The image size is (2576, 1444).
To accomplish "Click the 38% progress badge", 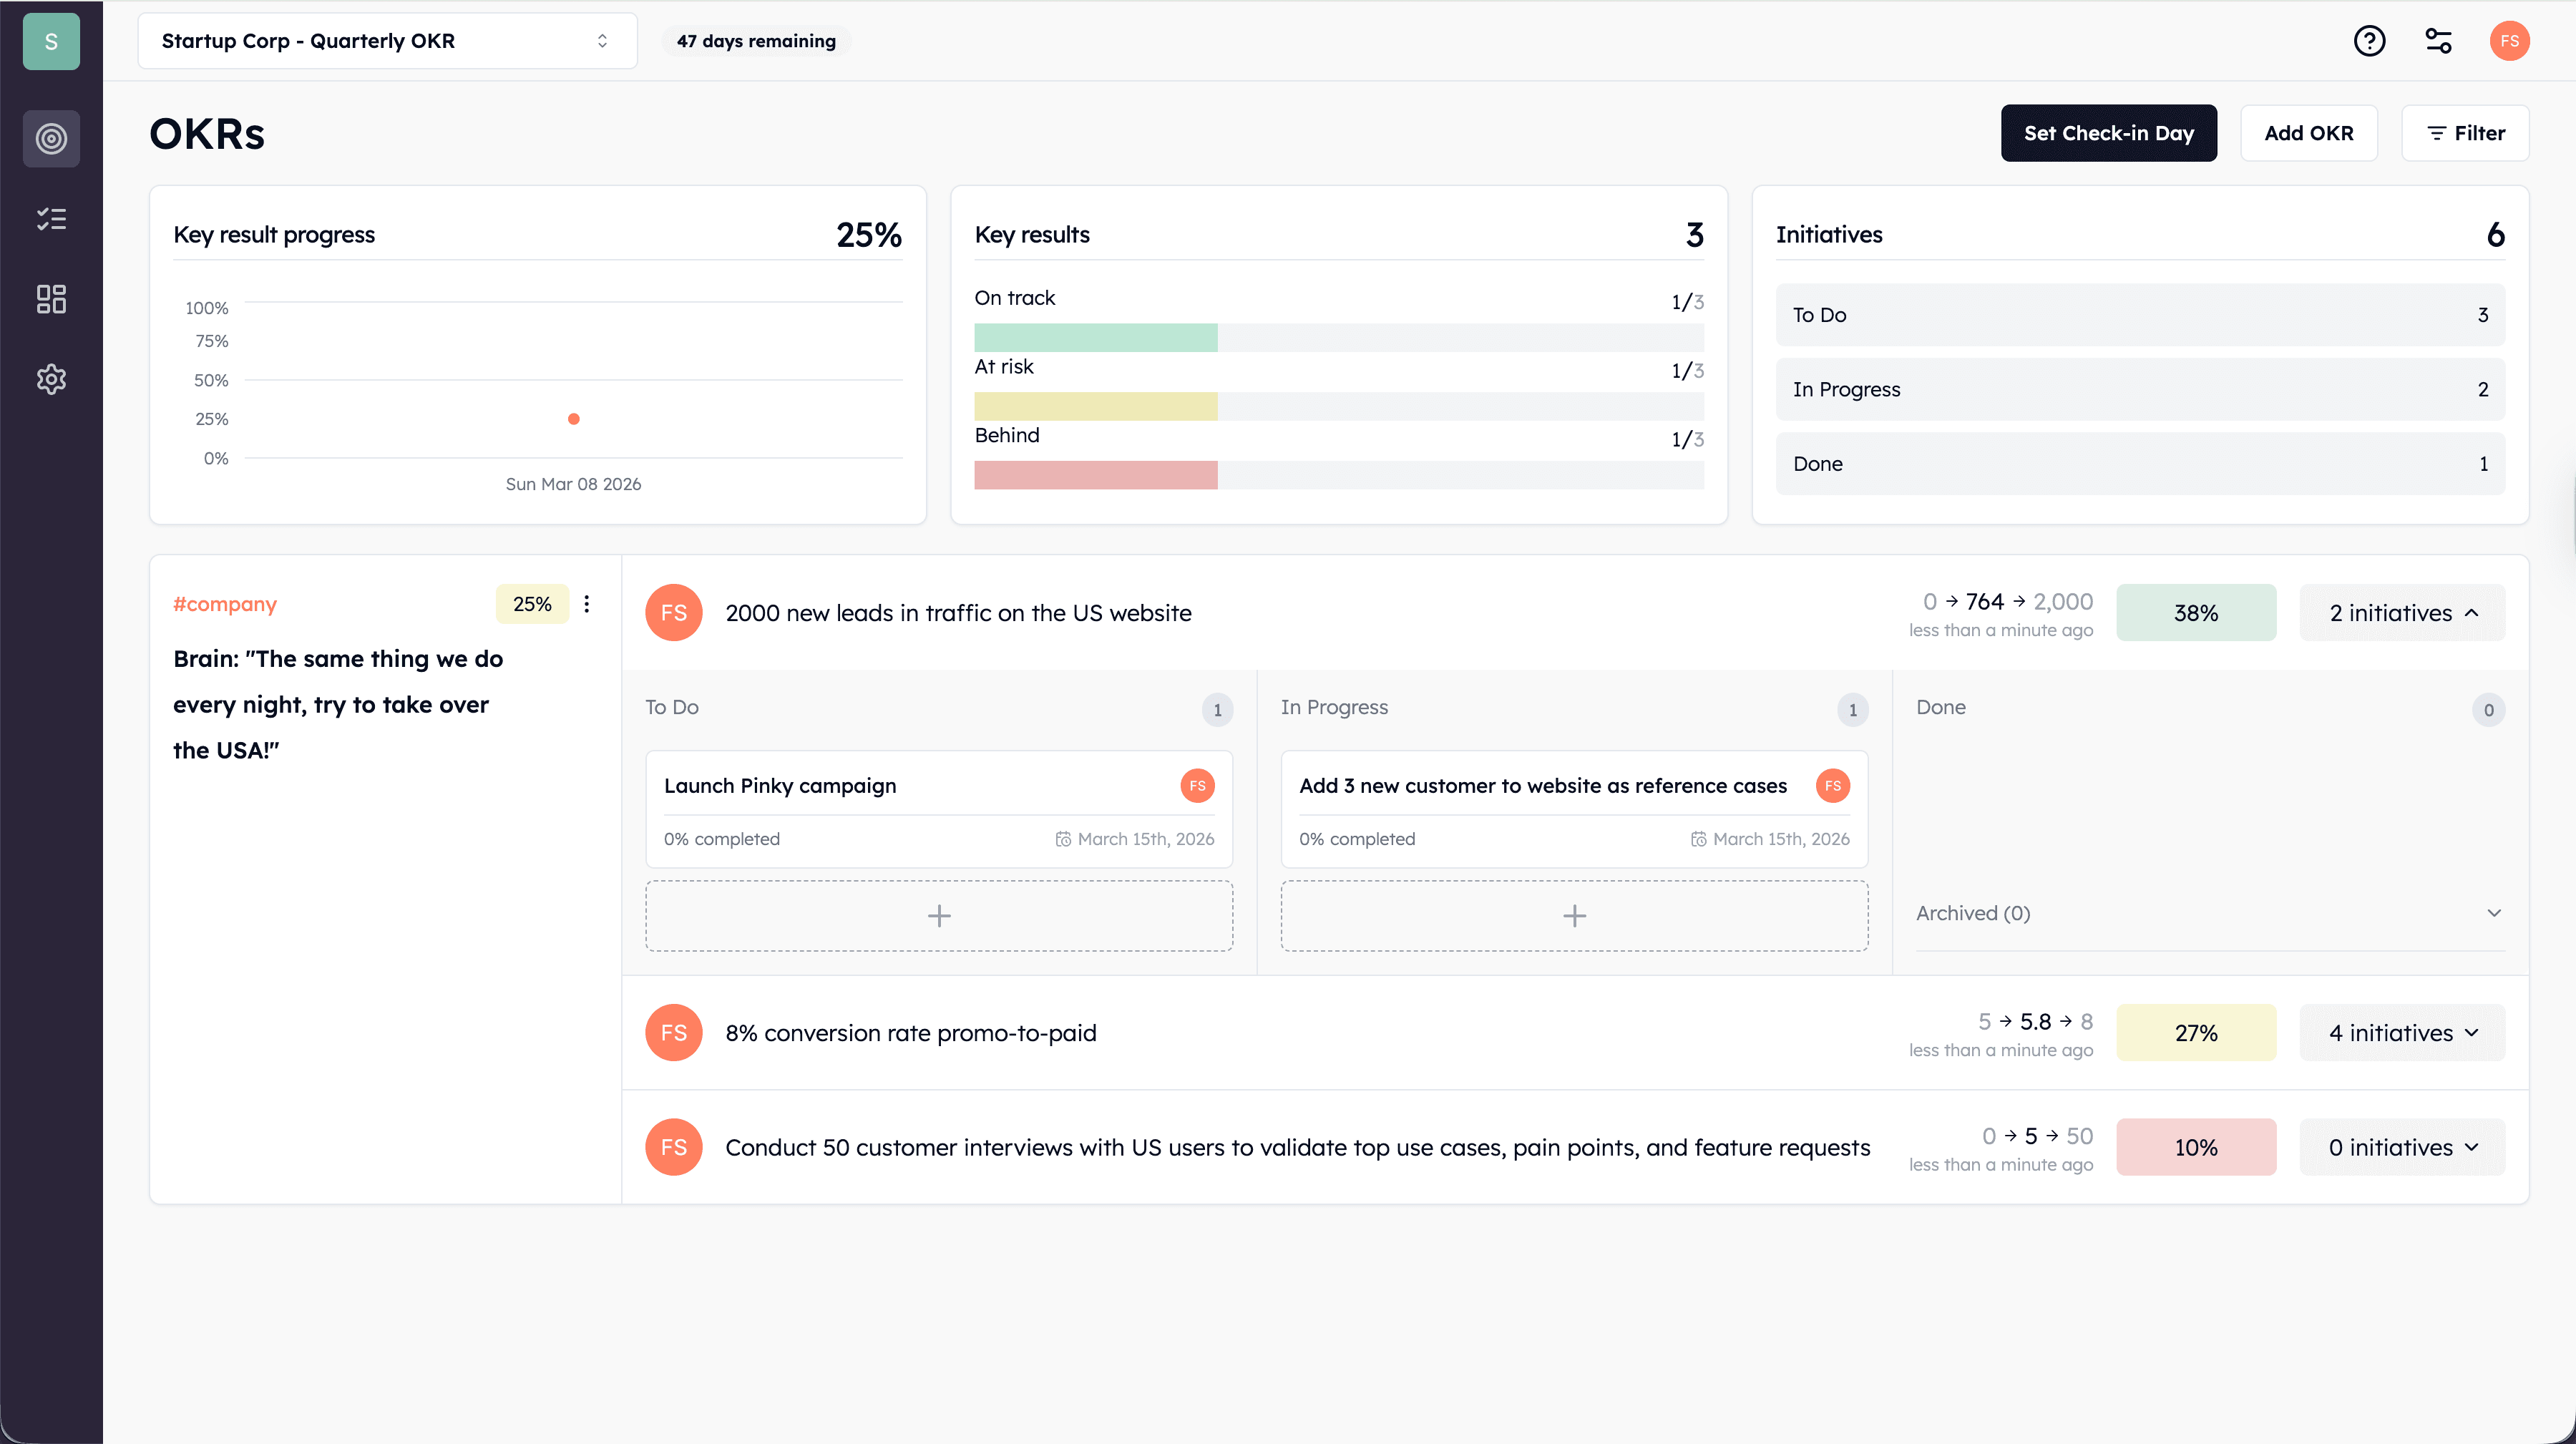I will point(2196,613).
